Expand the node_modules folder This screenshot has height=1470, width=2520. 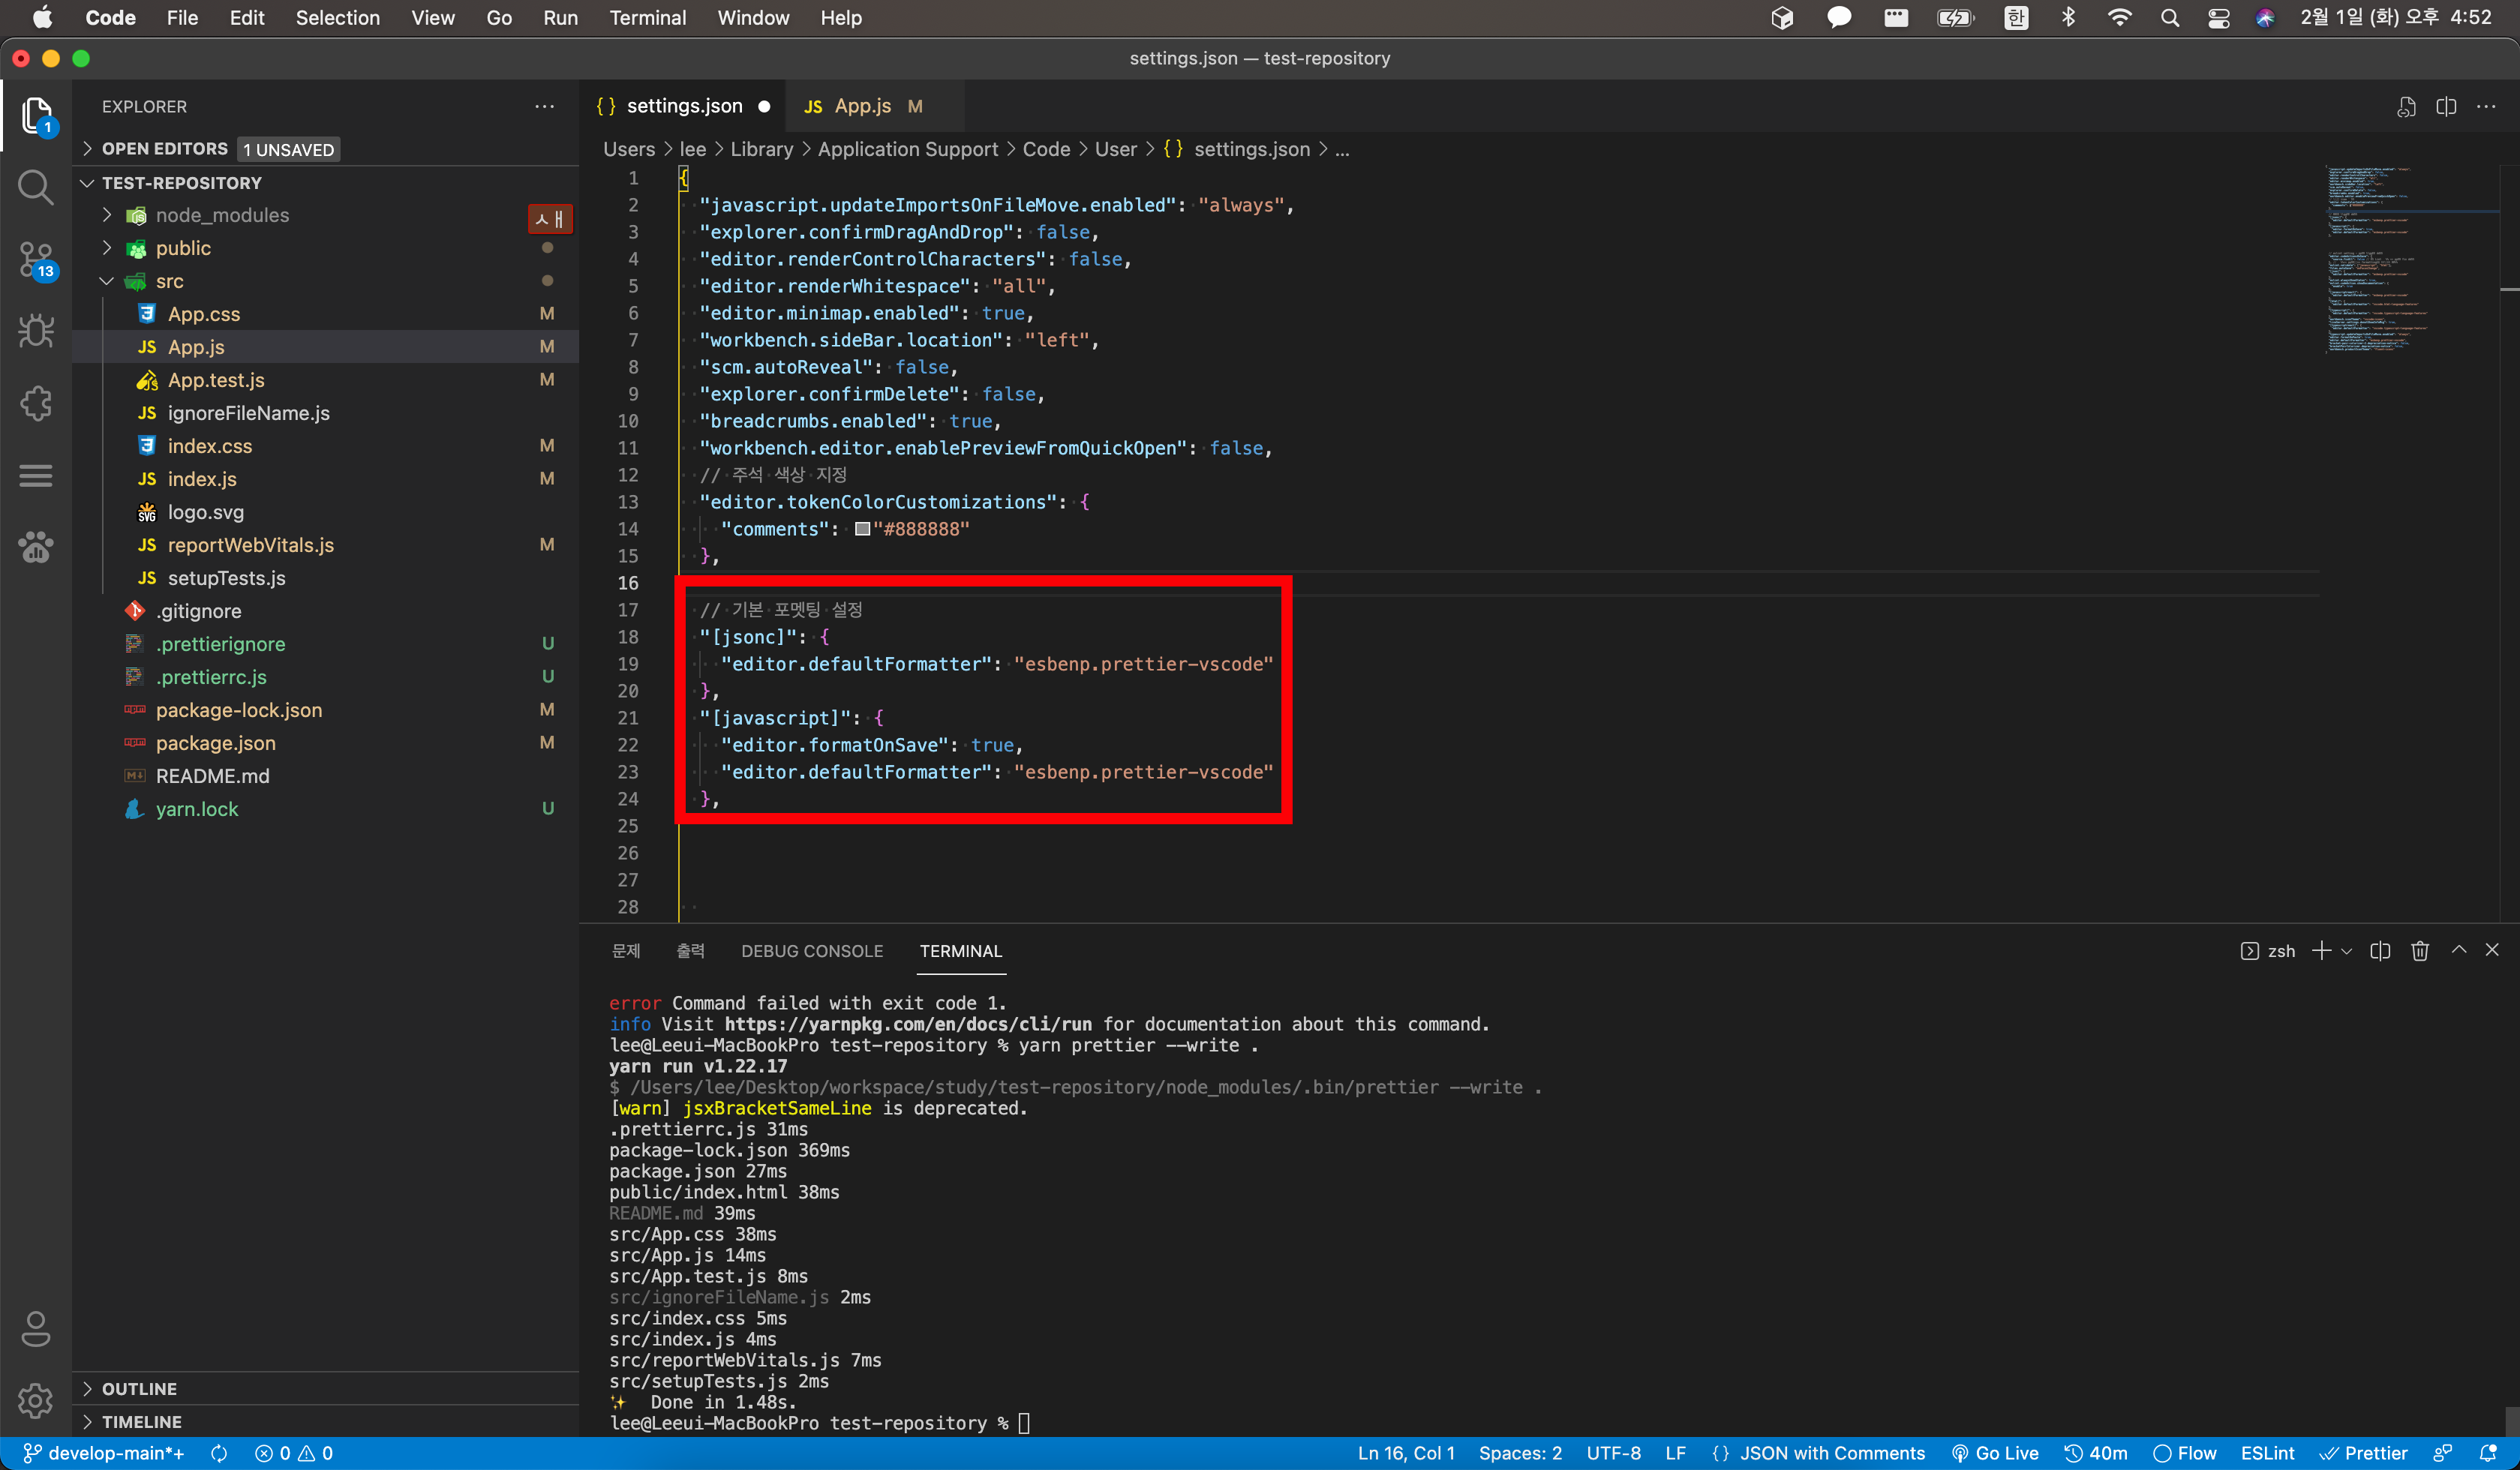[x=221, y=215]
